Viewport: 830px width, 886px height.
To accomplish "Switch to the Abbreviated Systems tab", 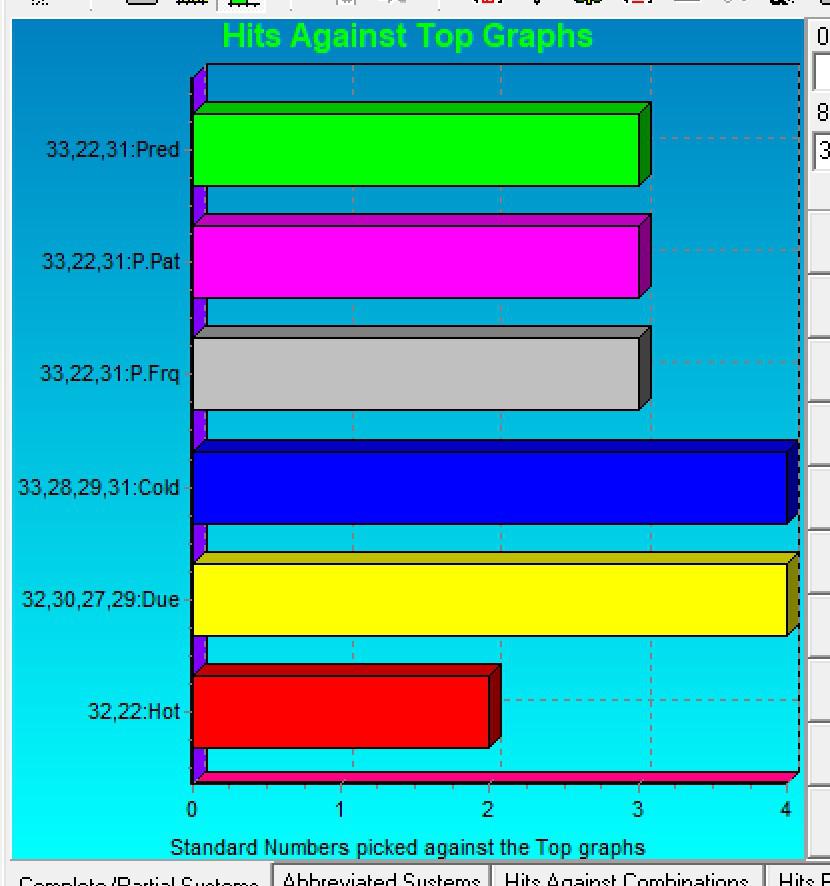I will click(381, 878).
